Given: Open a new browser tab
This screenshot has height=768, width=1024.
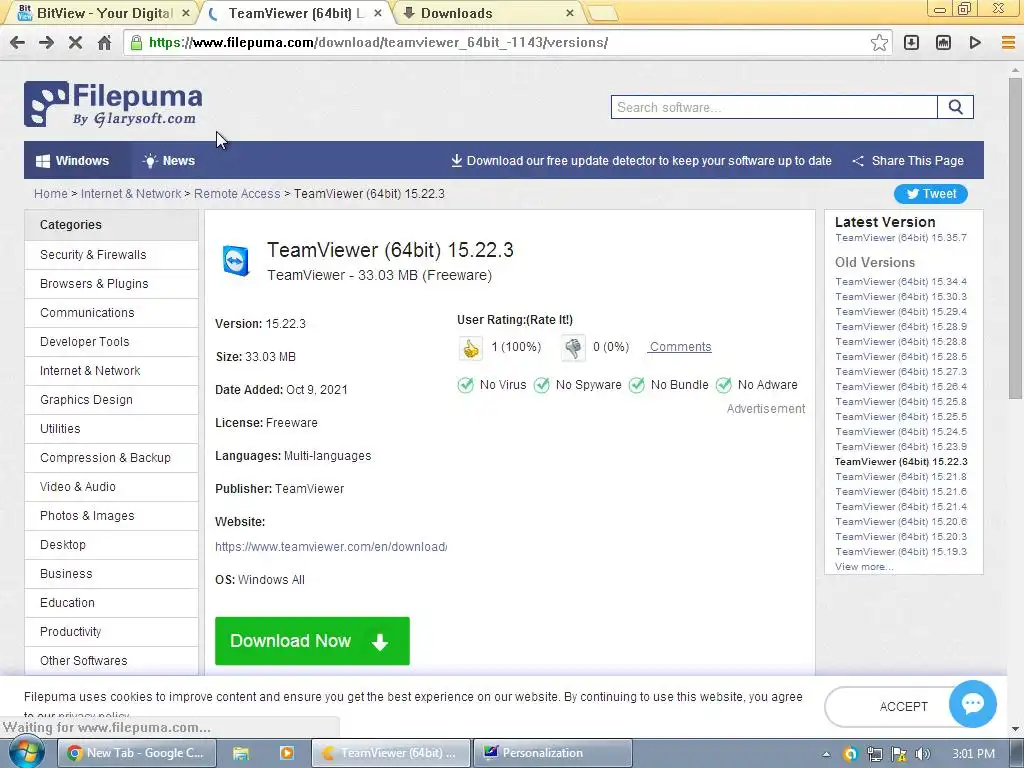Looking at the screenshot, I should 602,13.
